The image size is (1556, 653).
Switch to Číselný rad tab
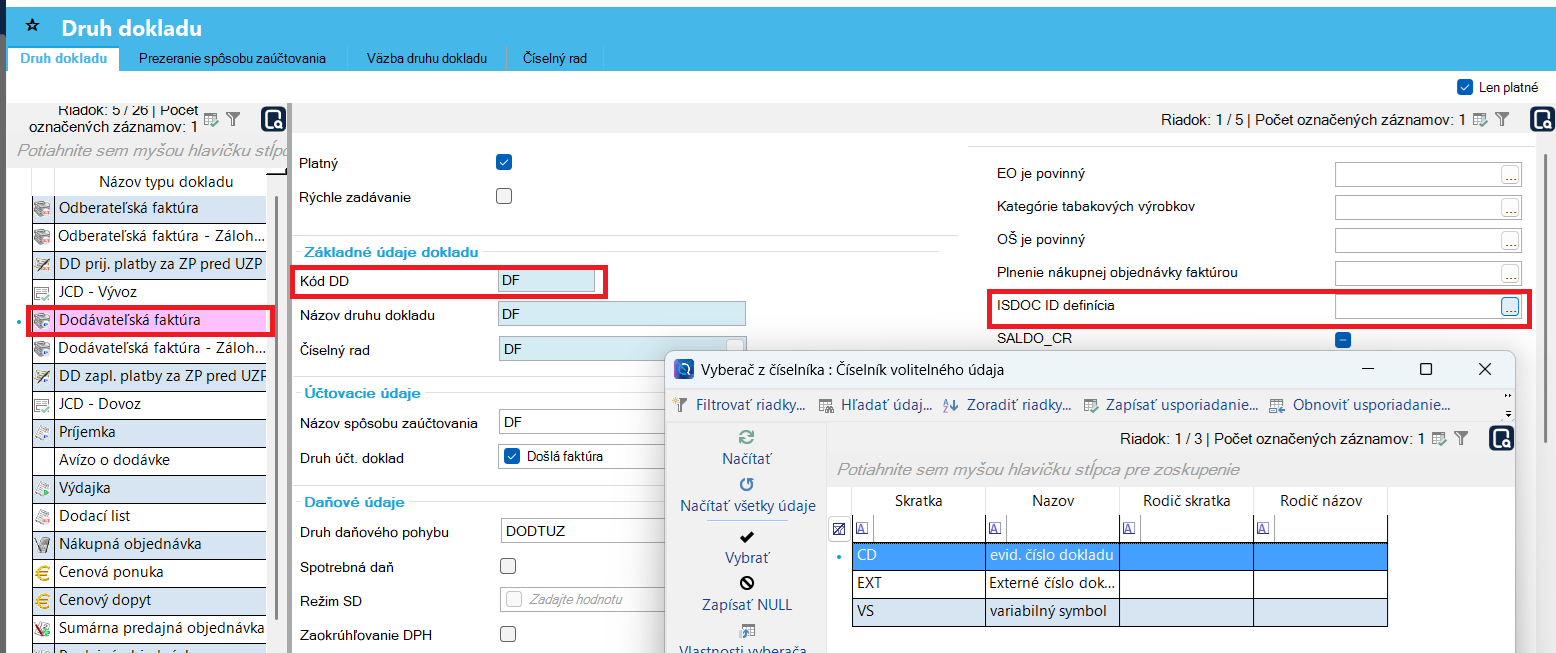click(x=554, y=58)
